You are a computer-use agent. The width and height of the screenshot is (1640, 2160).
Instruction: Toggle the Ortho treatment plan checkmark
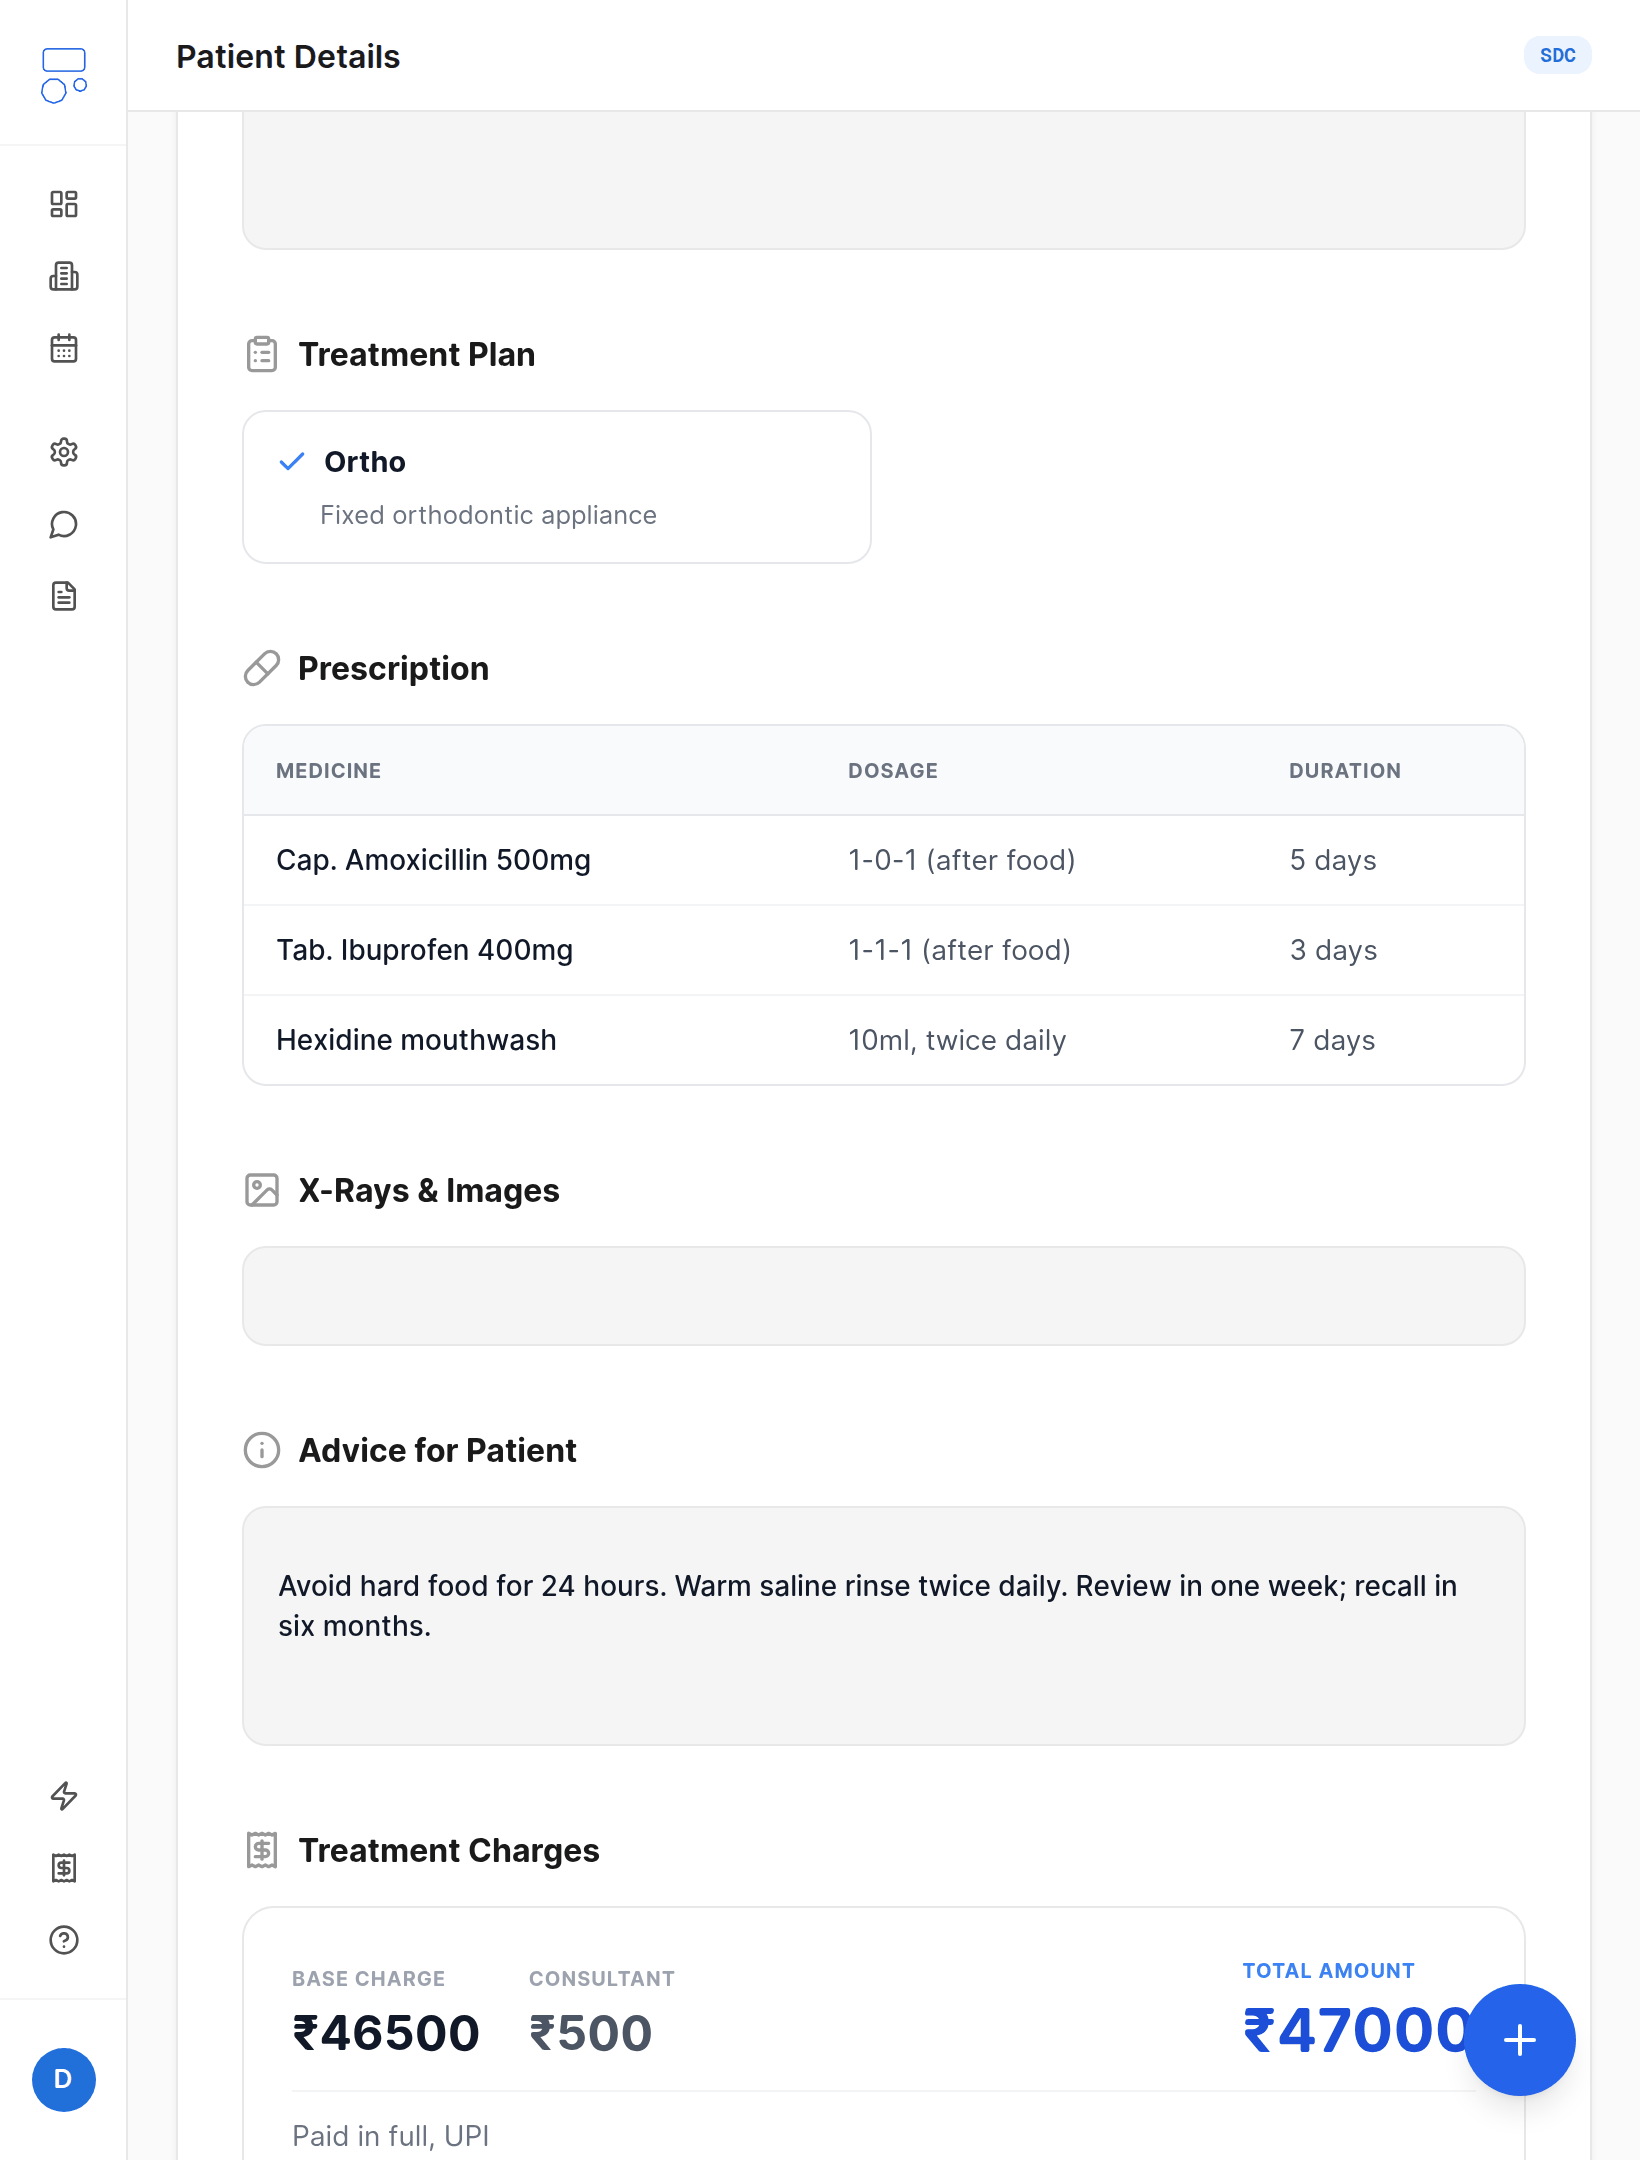pos(292,462)
